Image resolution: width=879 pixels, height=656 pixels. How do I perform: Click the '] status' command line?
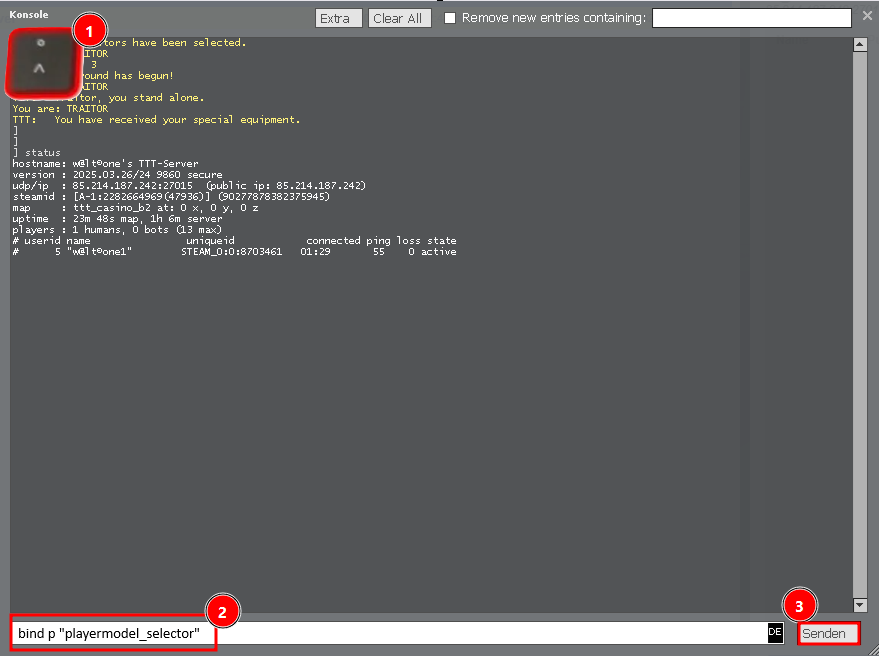(x=36, y=153)
